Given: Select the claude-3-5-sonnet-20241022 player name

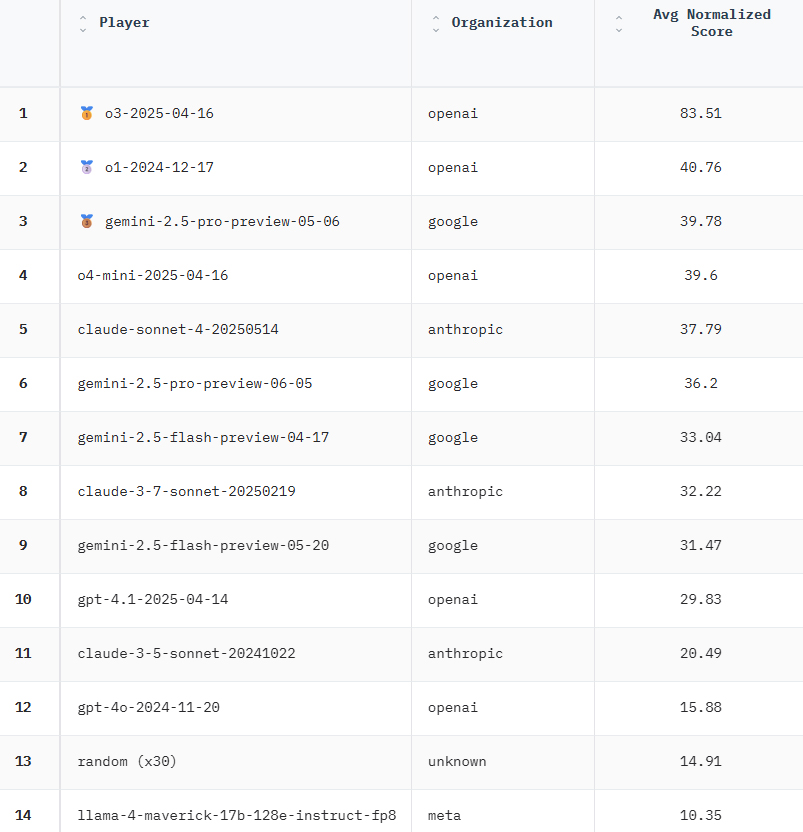Looking at the screenshot, I should (186, 653).
